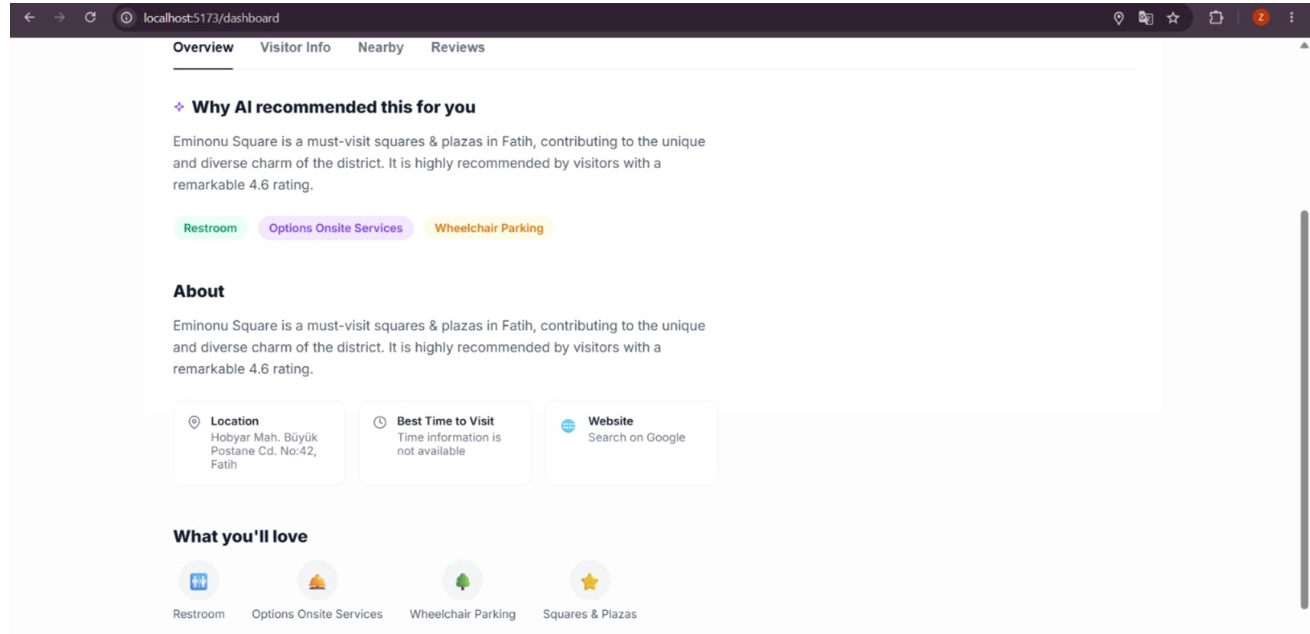Click the Wheelchair Parking label under its icon

pos(462,614)
